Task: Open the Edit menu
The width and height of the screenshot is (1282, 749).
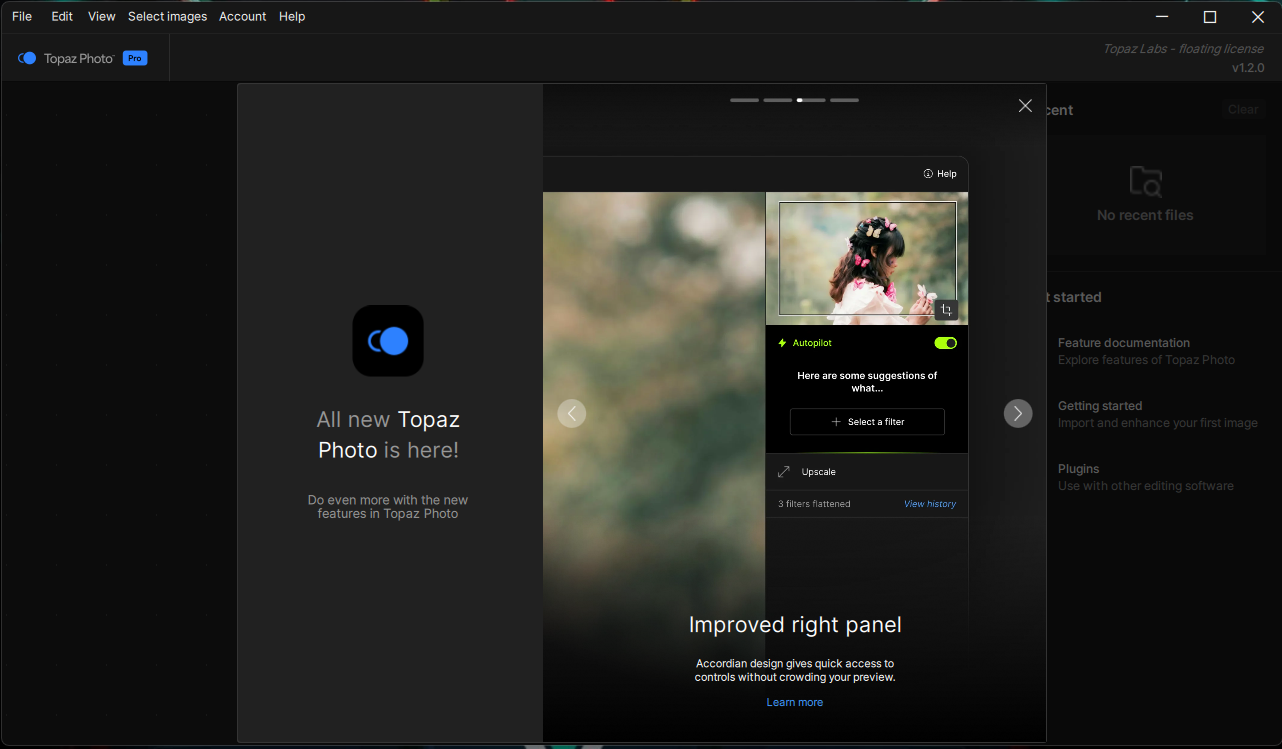Action: point(62,16)
